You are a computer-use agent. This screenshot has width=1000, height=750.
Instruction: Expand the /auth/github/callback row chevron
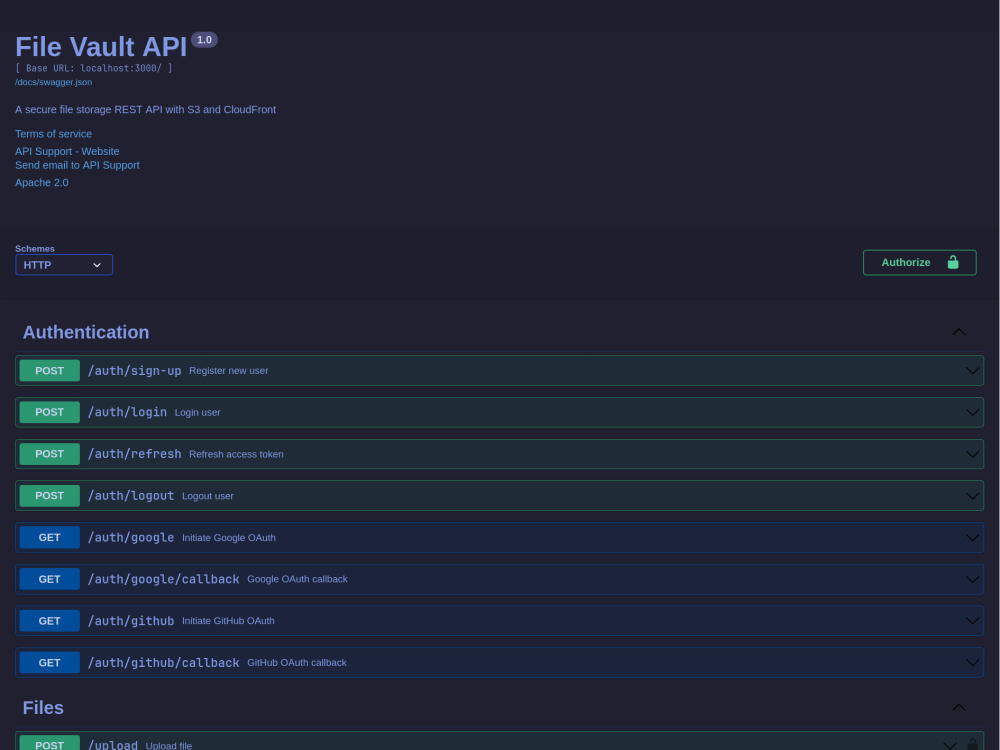(972, 663)
